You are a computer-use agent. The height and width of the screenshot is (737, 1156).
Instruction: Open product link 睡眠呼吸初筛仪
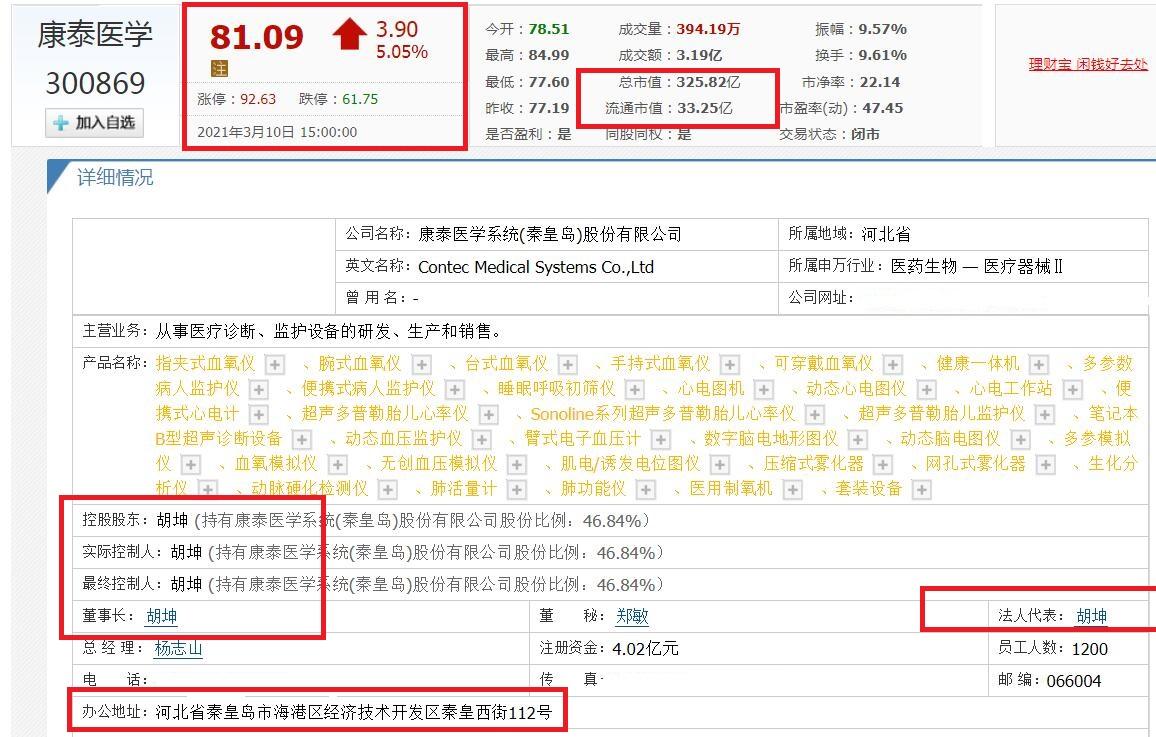click(557, 389)
